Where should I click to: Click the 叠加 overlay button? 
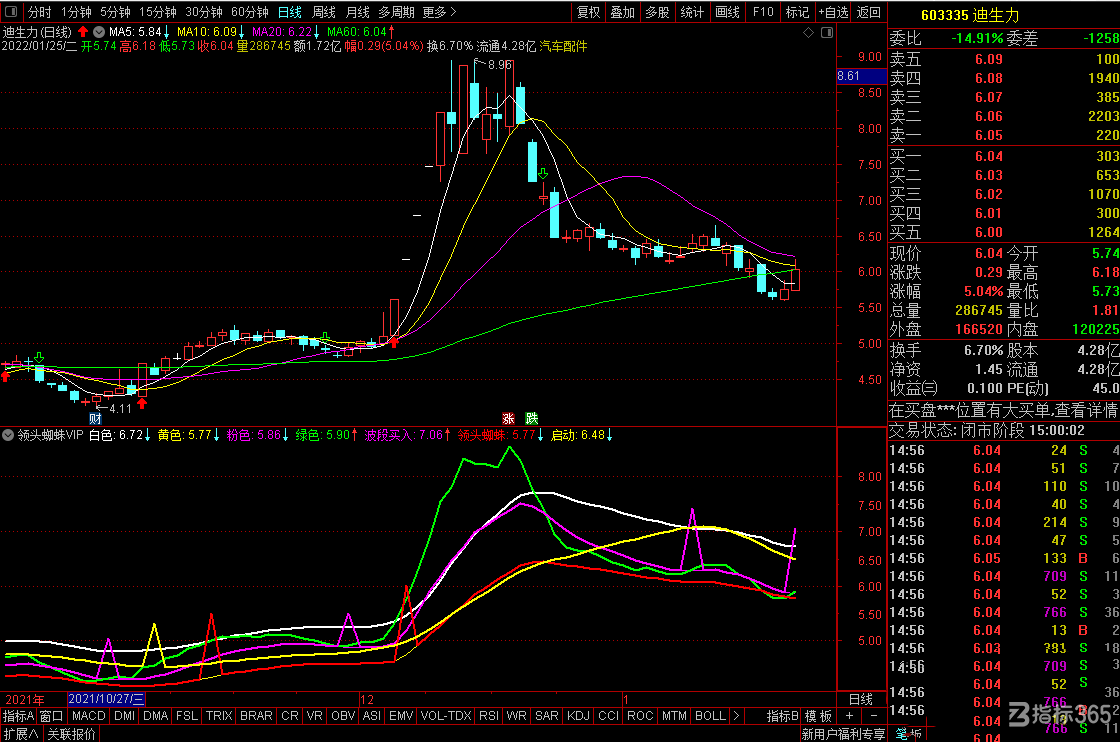(623, 12)
